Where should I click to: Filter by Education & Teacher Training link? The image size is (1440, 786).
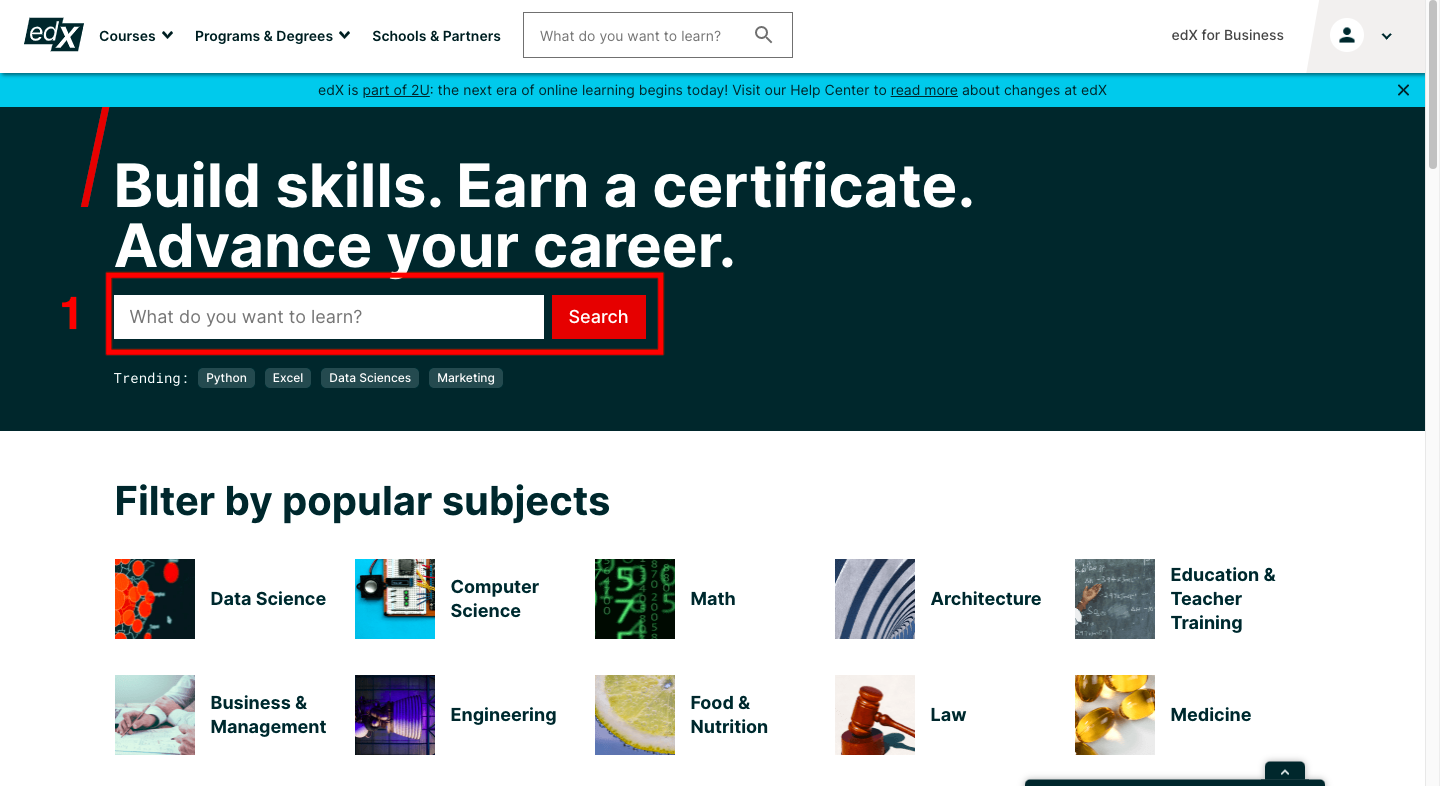click(1223, 599)
